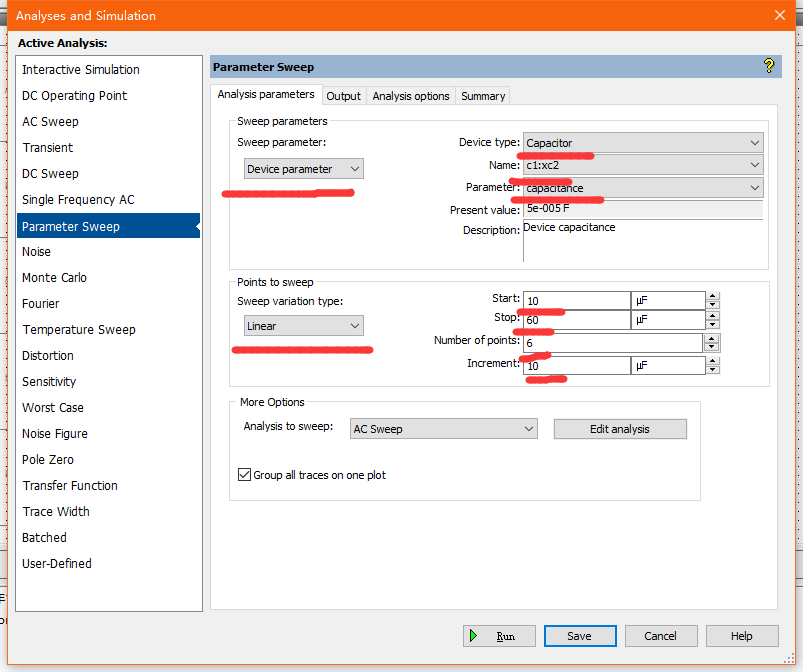The image size is (803, 672).
Task: Click the Stop unit µF field
Action: (x=668, y=320)
